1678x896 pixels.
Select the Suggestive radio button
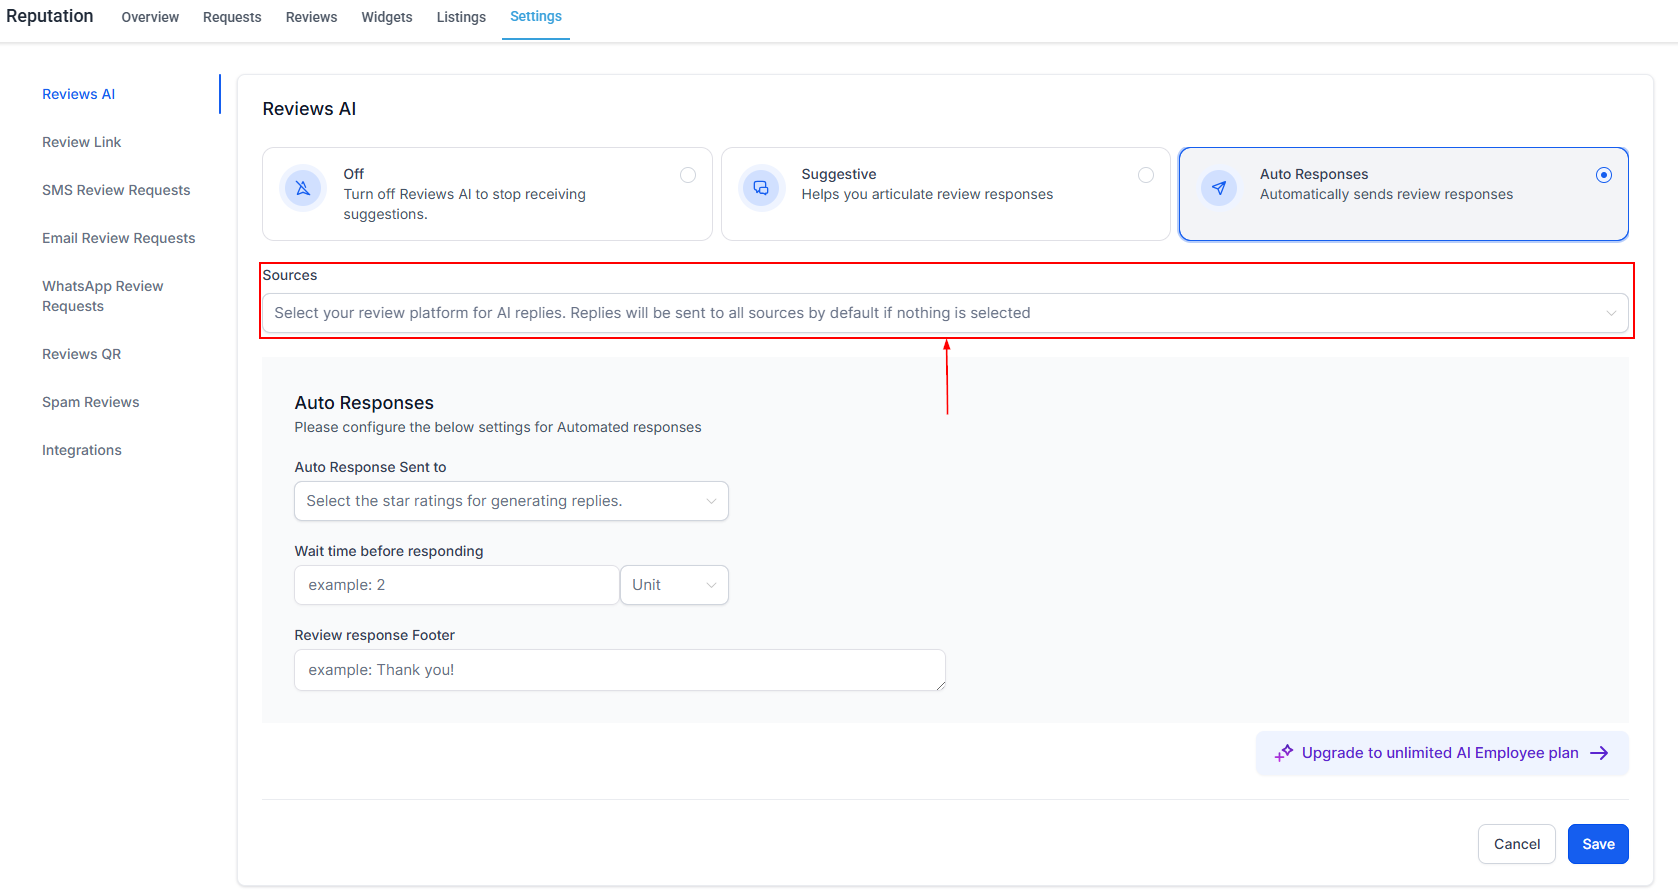(1146, 175)
